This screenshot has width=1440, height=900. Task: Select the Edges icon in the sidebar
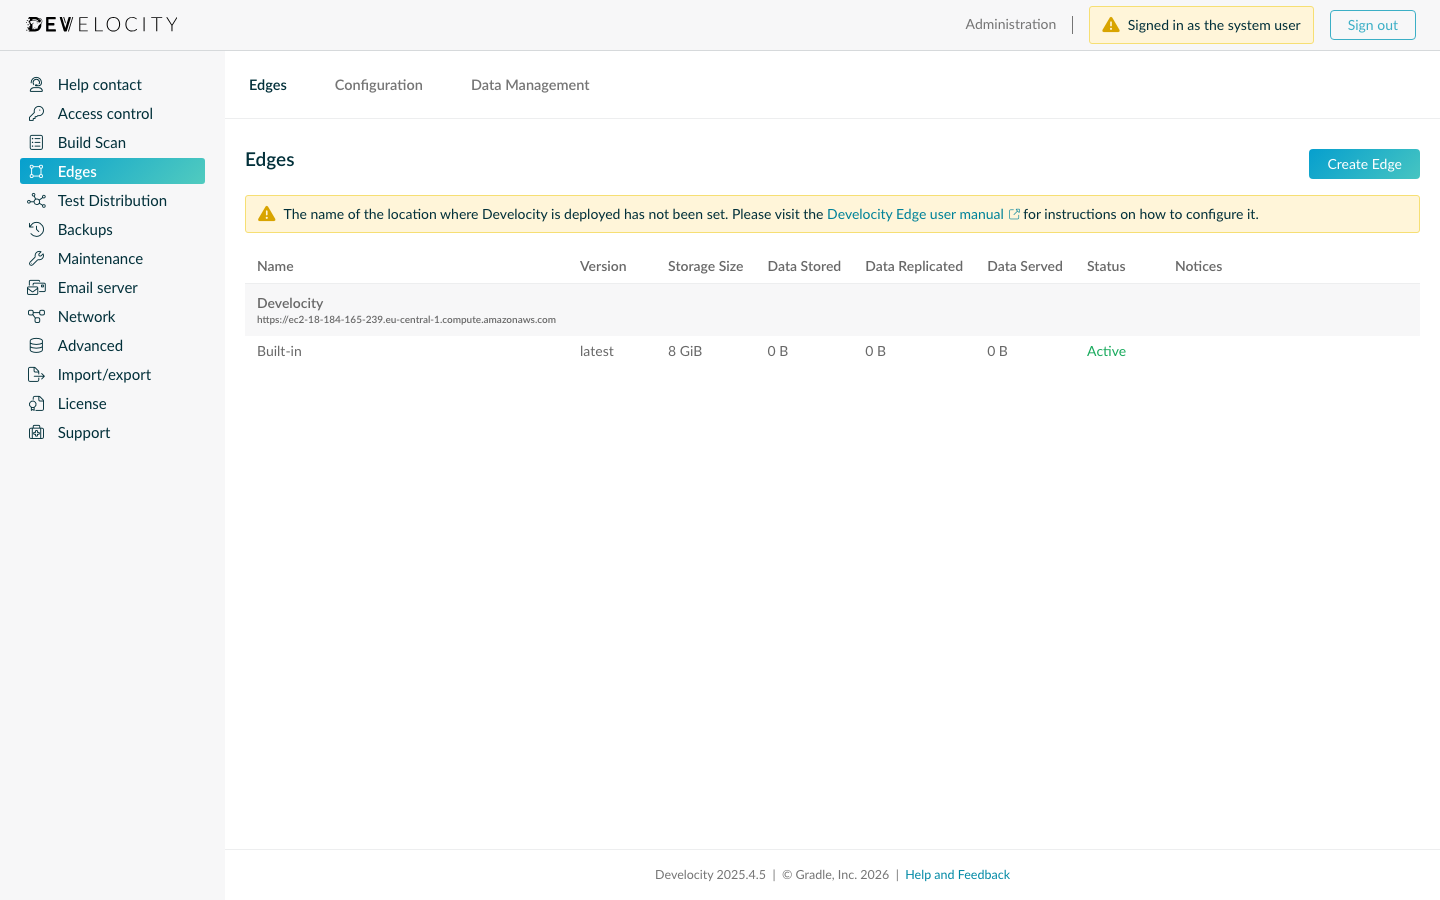pos(36,171)
